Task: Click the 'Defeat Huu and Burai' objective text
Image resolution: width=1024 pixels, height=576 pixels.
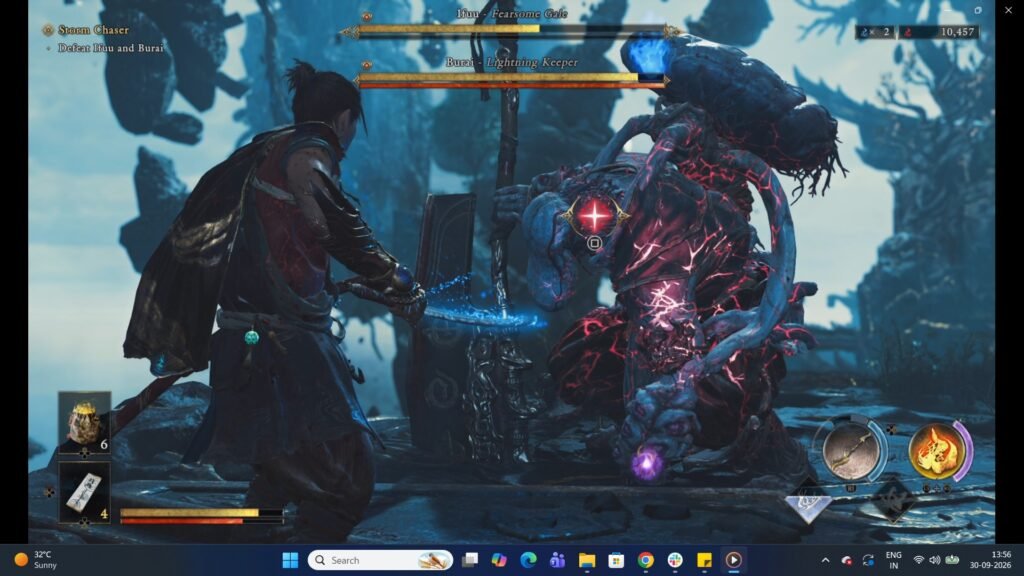Action: (x=110, y=48)
